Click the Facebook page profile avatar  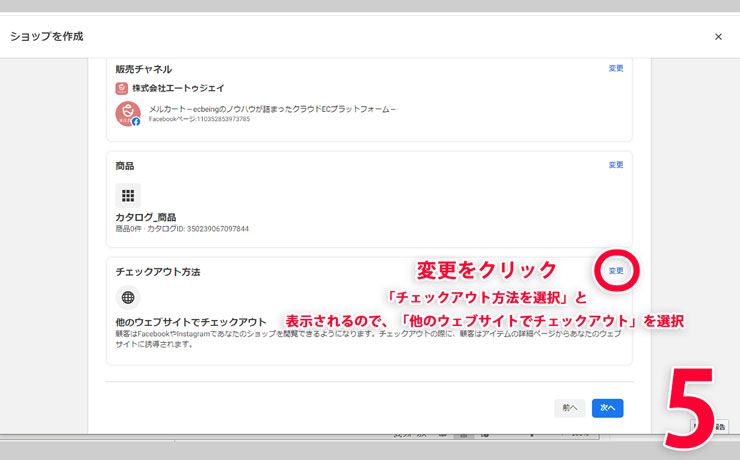128,114
